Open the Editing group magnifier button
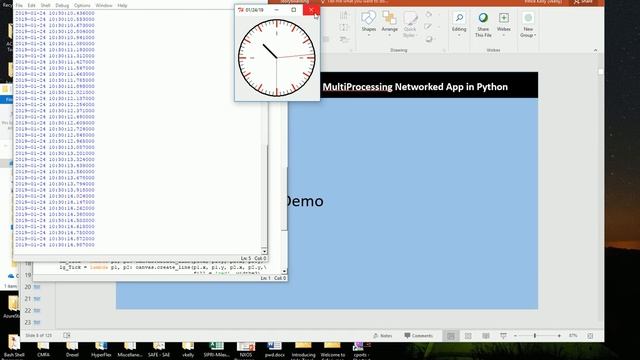 [x=459, y=24]
